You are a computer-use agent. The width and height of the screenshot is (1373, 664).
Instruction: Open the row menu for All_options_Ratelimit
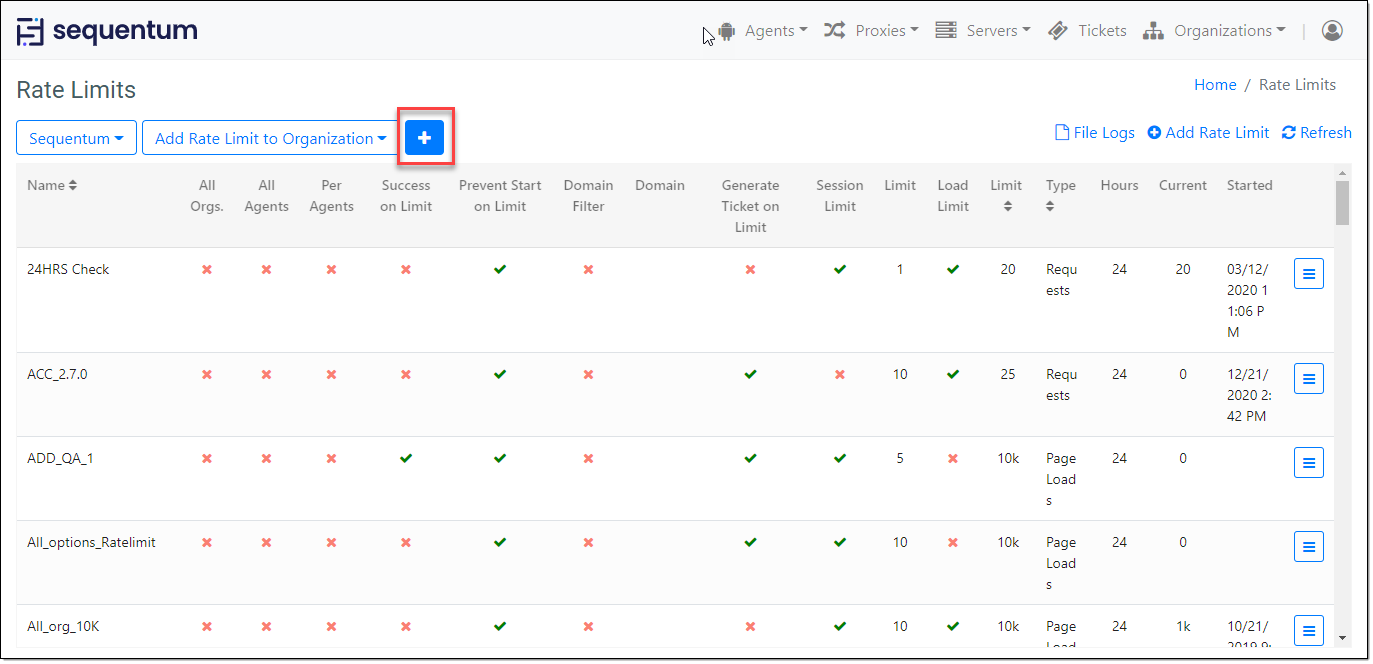(x=1308, y=546)
